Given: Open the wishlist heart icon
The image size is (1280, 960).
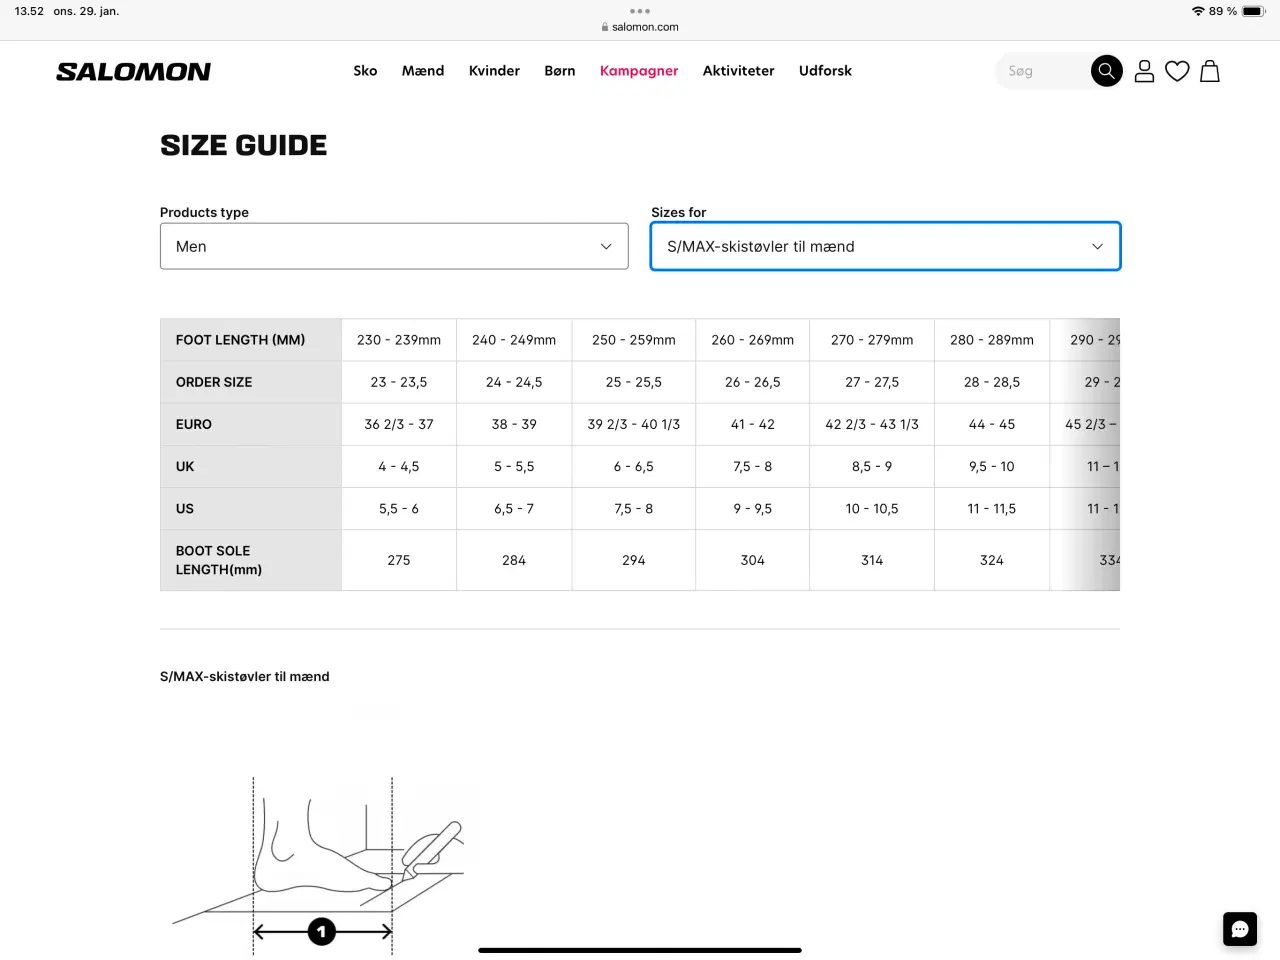Looking at the screenshot, I should tap(1177, 71).
